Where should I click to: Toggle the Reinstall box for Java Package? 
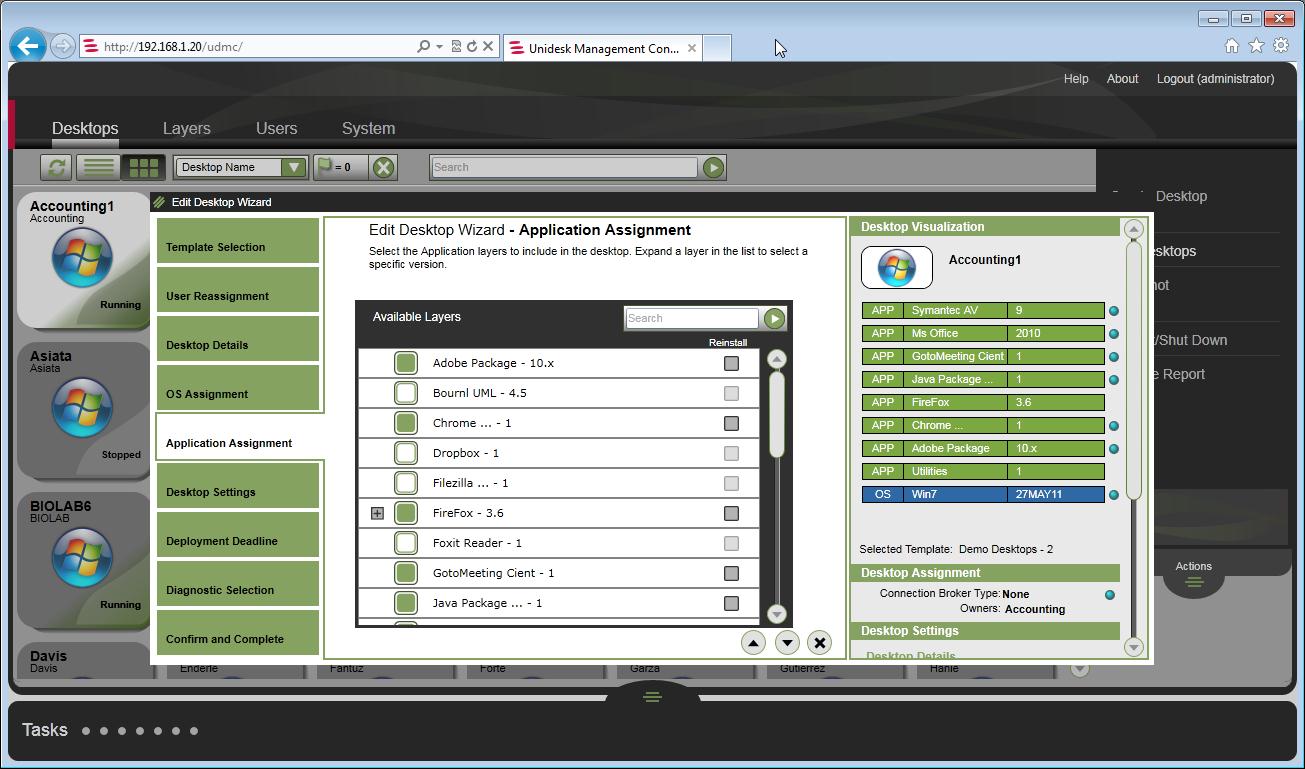point(731,604)
